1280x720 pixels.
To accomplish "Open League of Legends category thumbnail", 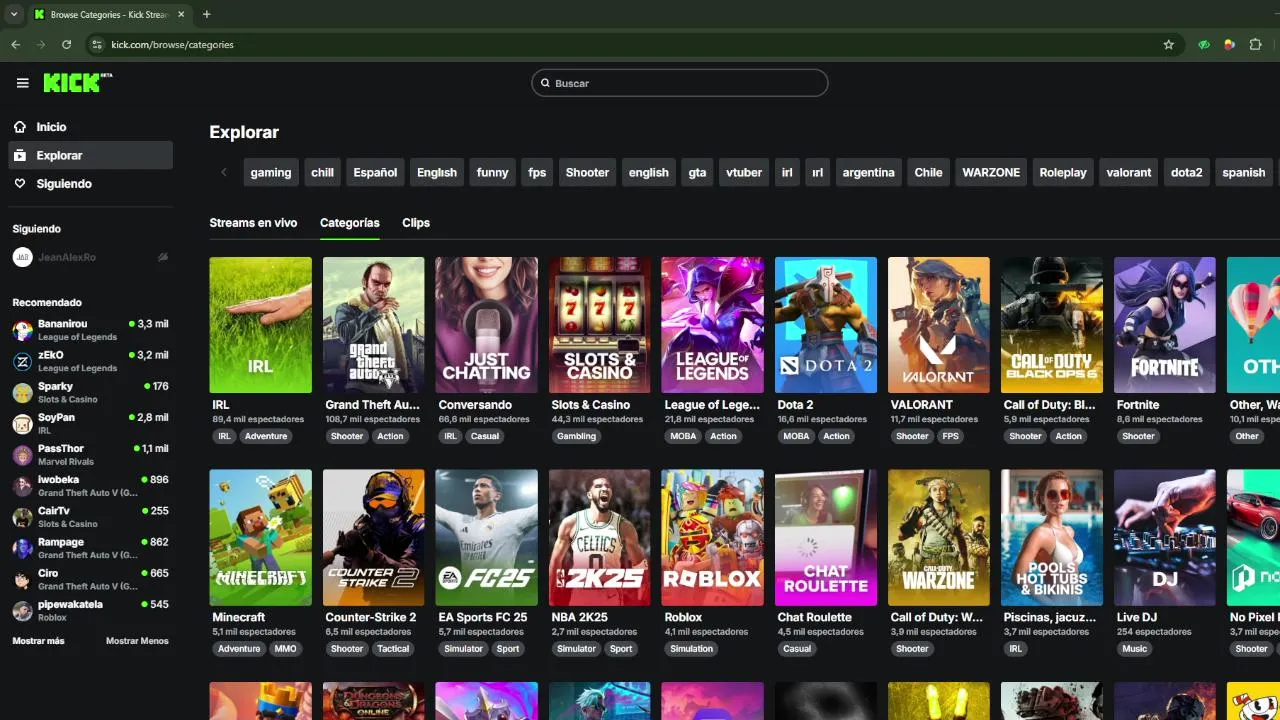I will (712, 325).
